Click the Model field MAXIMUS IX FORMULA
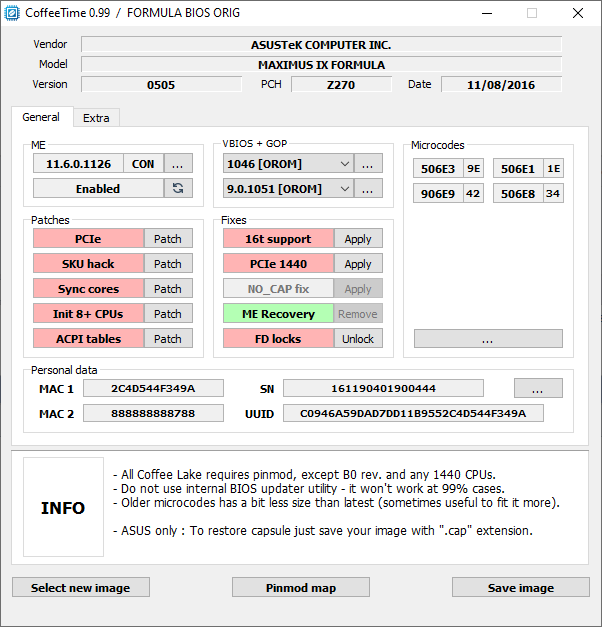Image resolution: width=602 pixels, height=627 pixels. [321, 64]
